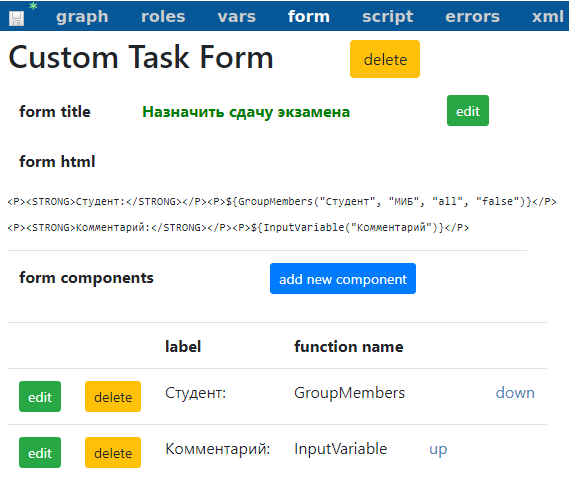Switch to the roles tab
Screen dimensions: 569x481
(x=163, y=17)
